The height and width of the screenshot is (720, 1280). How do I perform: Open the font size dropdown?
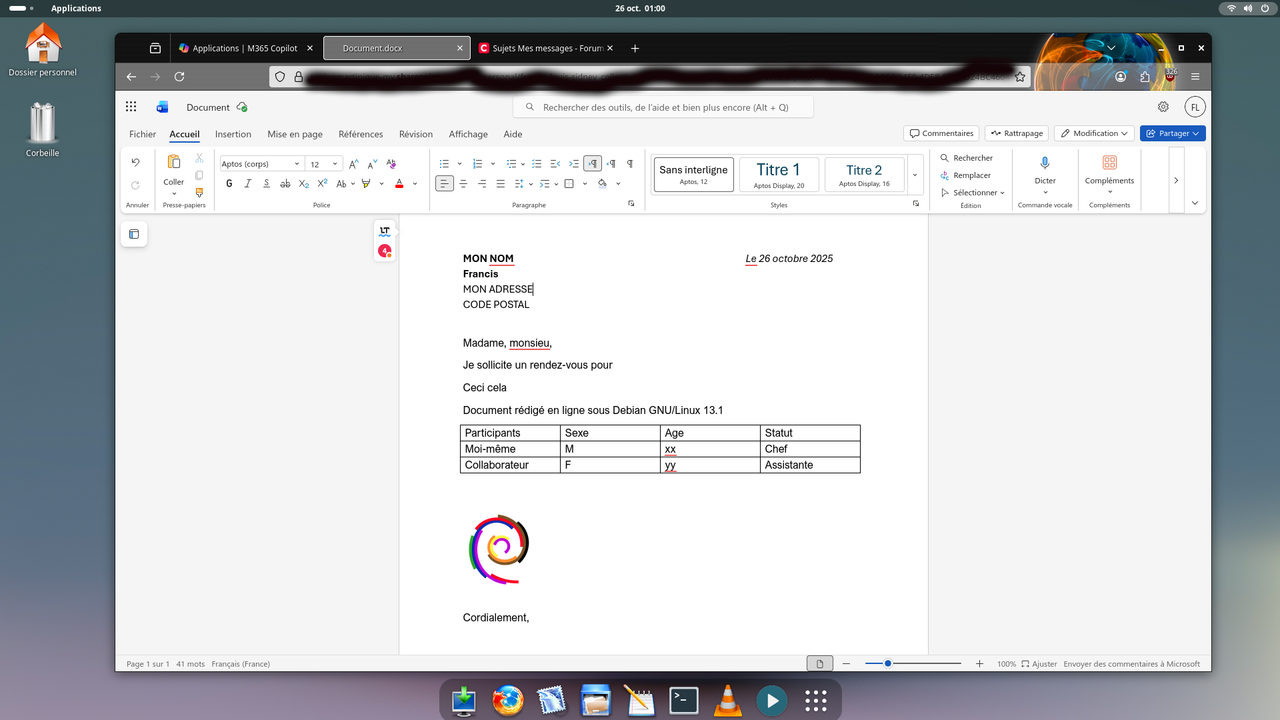pyautogui.click(x=324, y=164)
